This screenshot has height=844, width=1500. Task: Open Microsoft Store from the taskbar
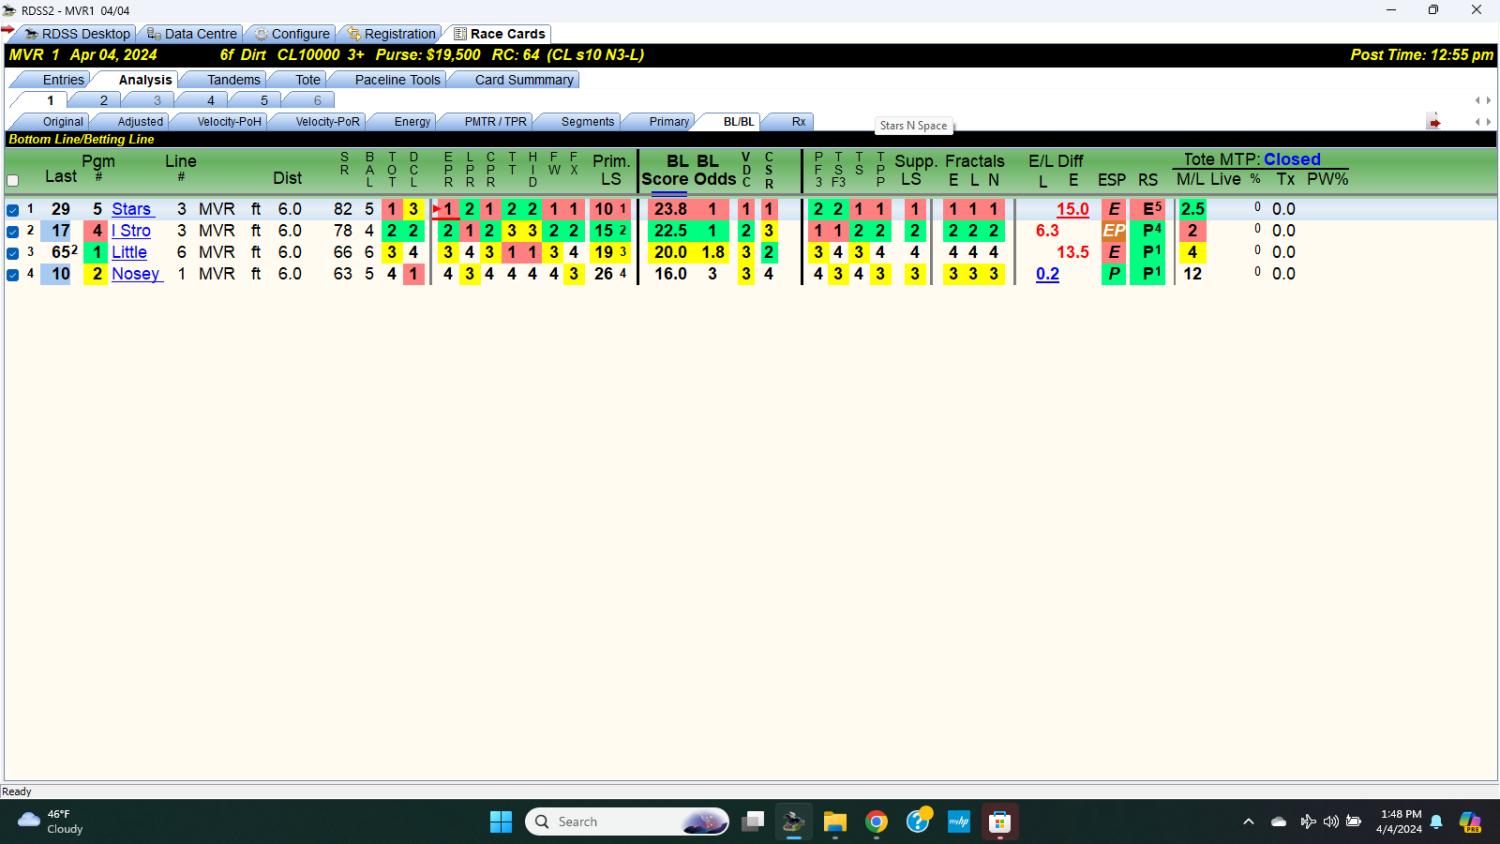coord(1000,822)
